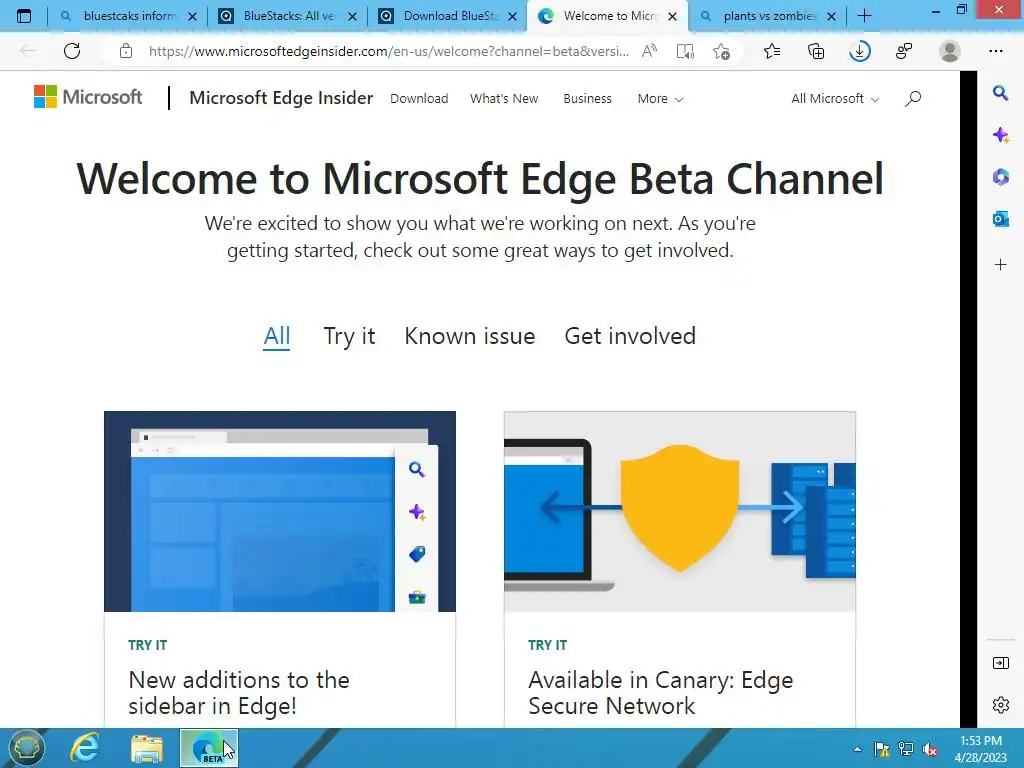The width and height of the screenshot is (1024, 768).
Task: Switch to the bluestcaks information tab
Action: point(127,16)
